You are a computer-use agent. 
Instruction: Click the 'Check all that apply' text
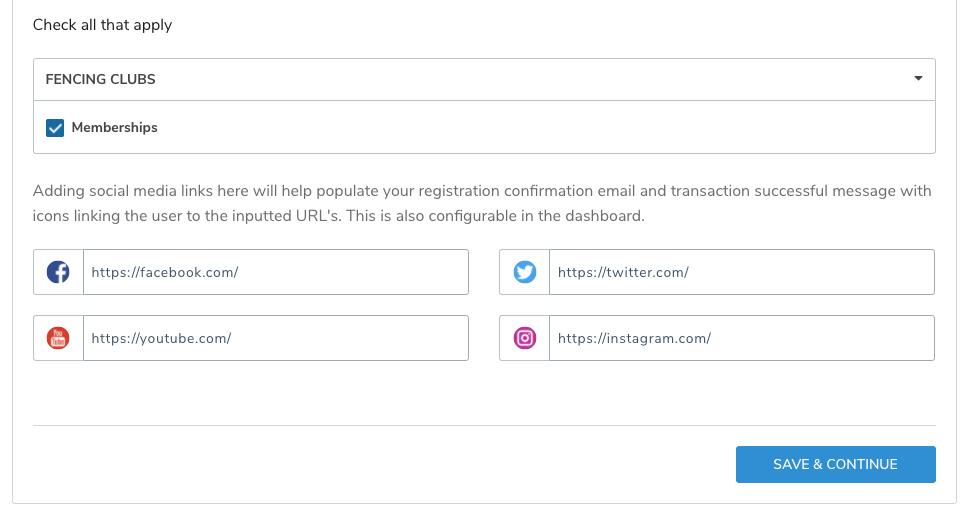point(102,25)
